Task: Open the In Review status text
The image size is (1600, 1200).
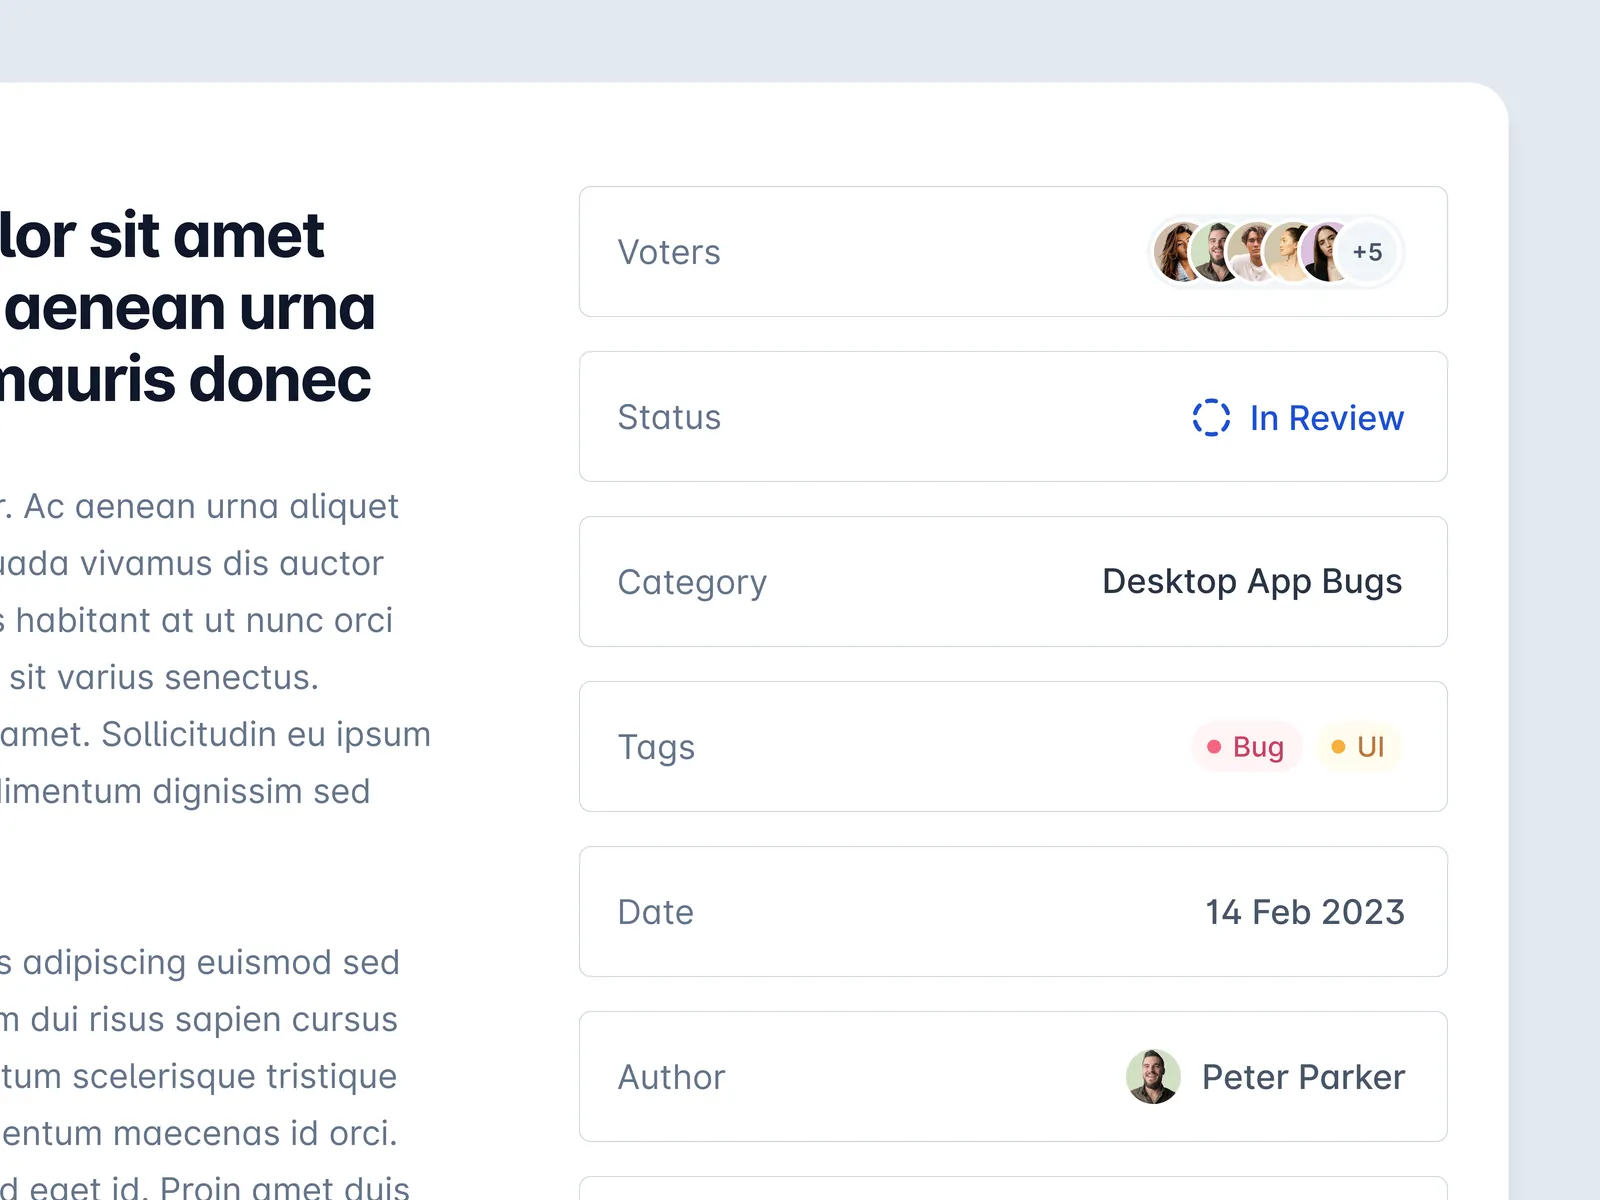Action: 1326,418
